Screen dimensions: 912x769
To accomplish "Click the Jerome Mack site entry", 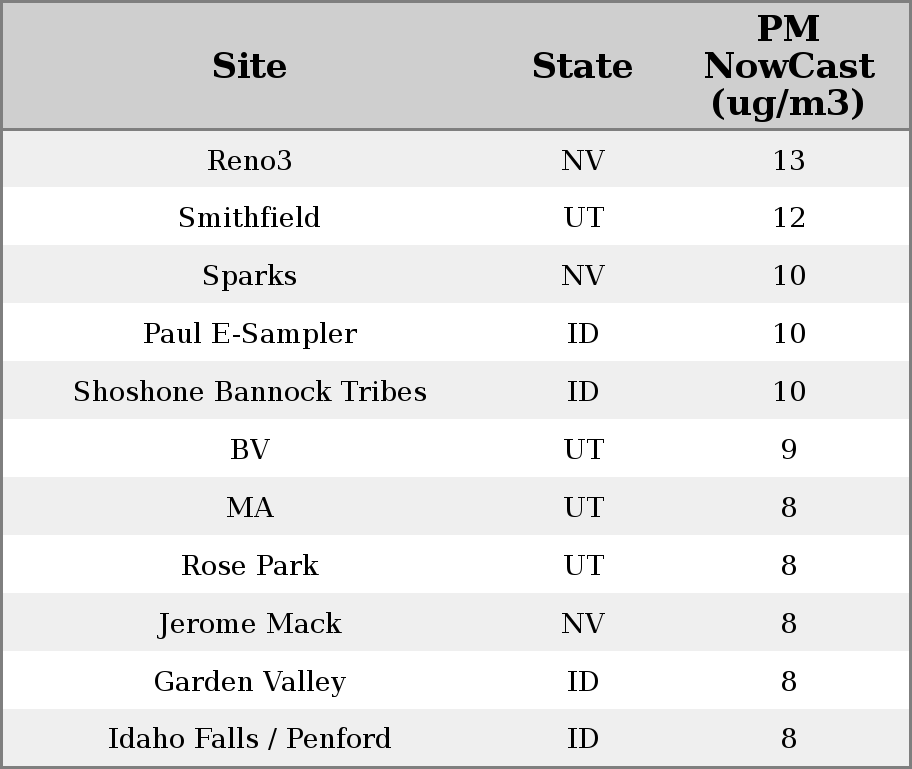I will point(249,624).
